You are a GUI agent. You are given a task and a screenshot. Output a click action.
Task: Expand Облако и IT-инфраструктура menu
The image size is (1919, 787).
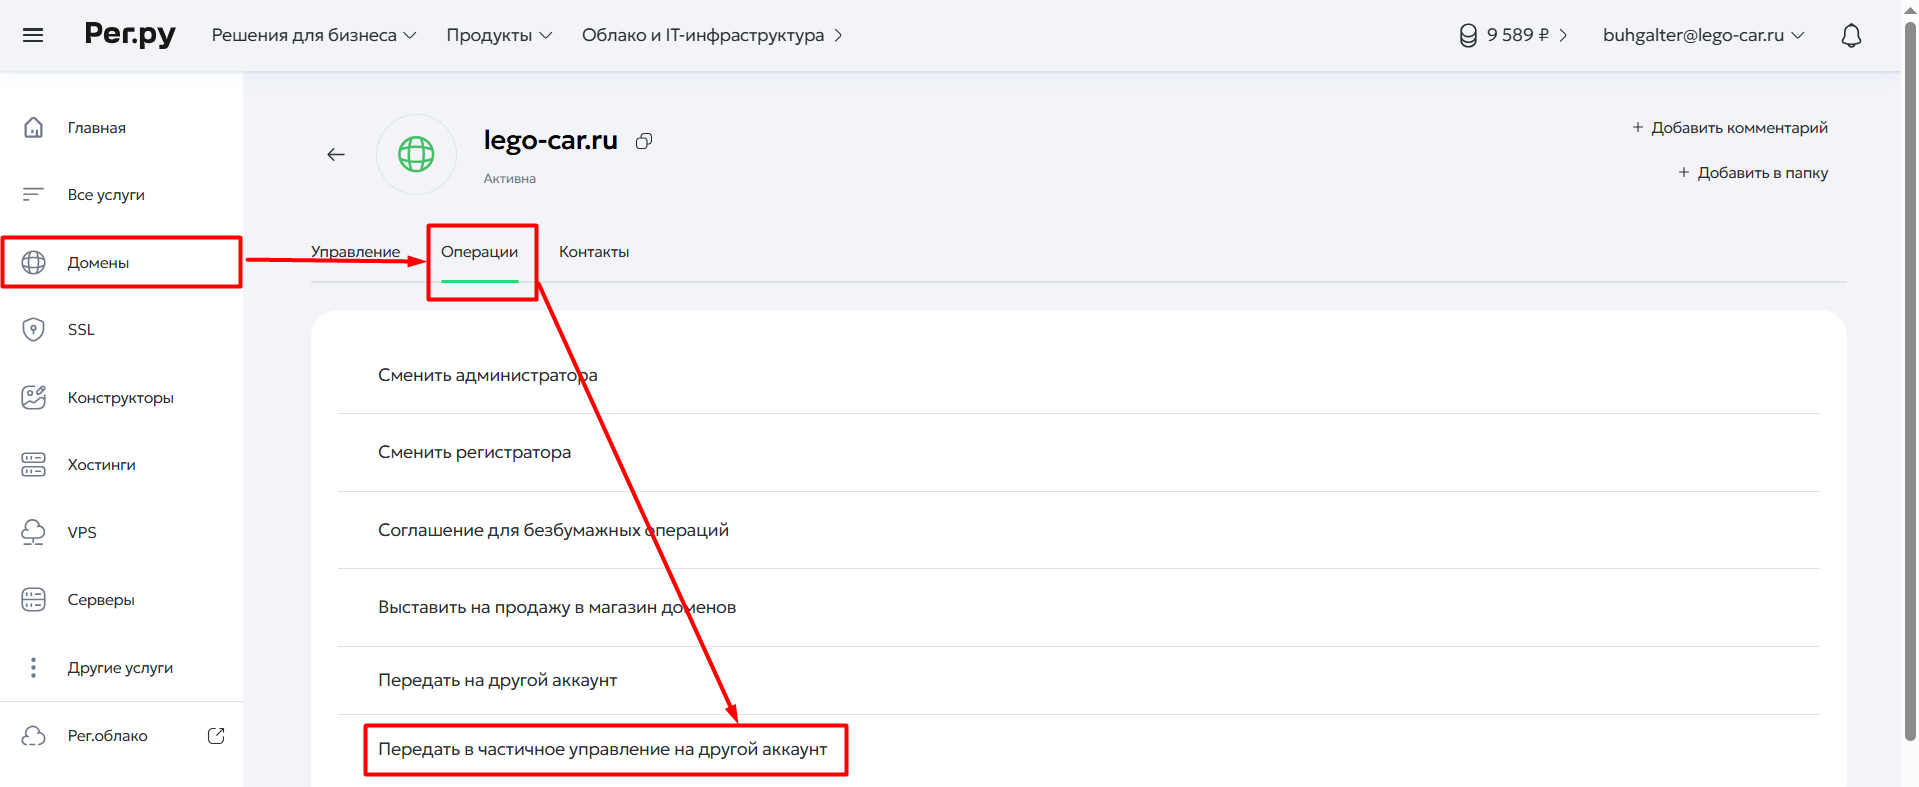pos(712,35)
